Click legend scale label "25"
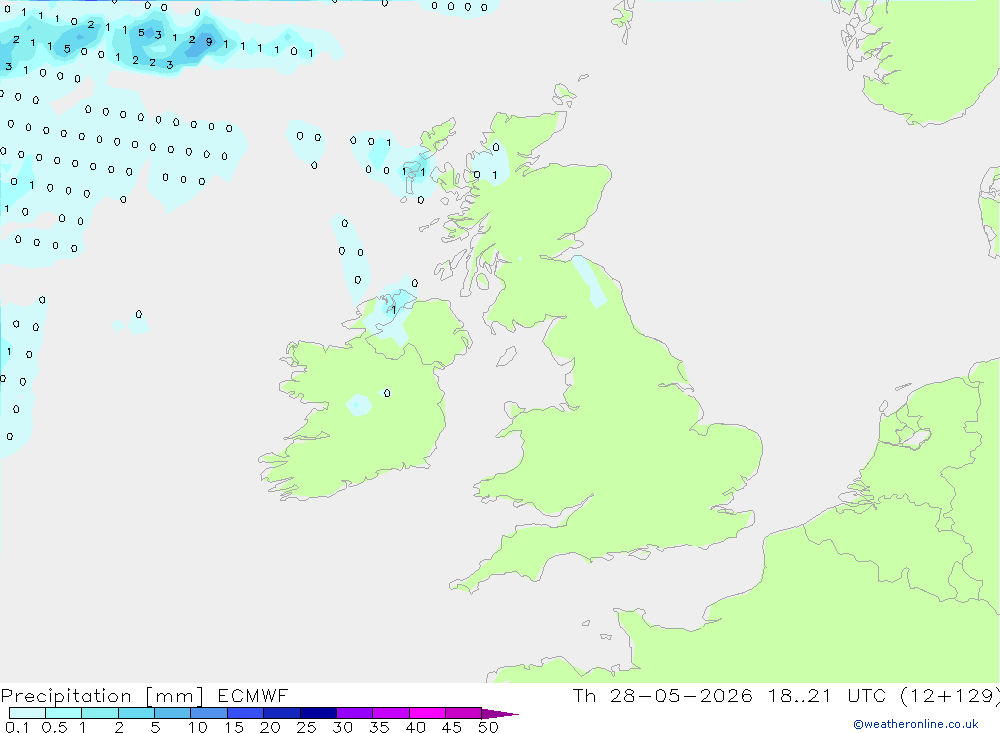 tap(307, 727)
